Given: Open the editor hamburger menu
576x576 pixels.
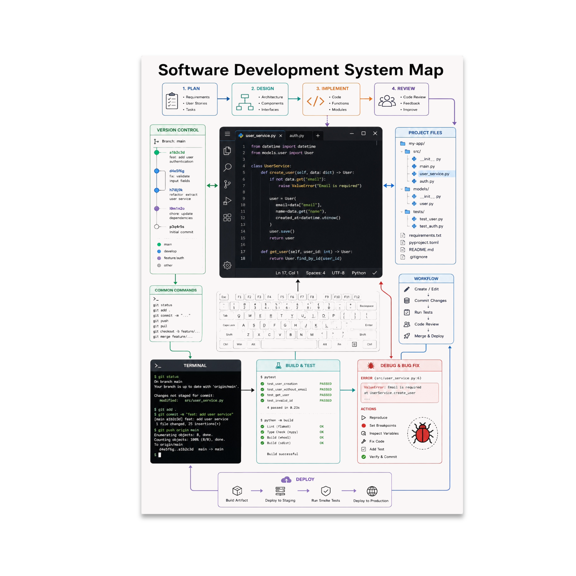Looking at the screenshot, I should click(227, 134).
